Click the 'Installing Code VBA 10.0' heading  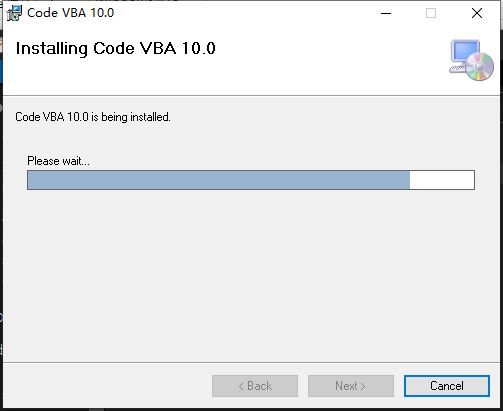click(116, 49)
